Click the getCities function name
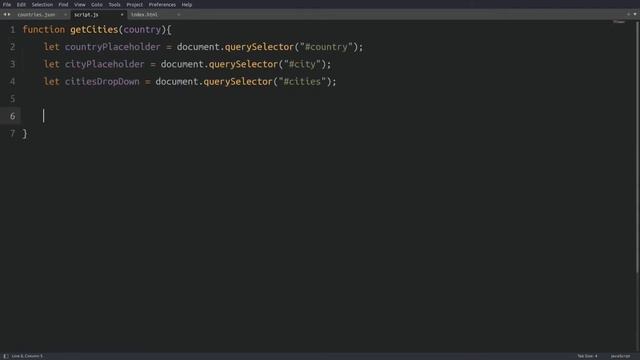Viewport: 640px width, 360px height. click(94, 30)
